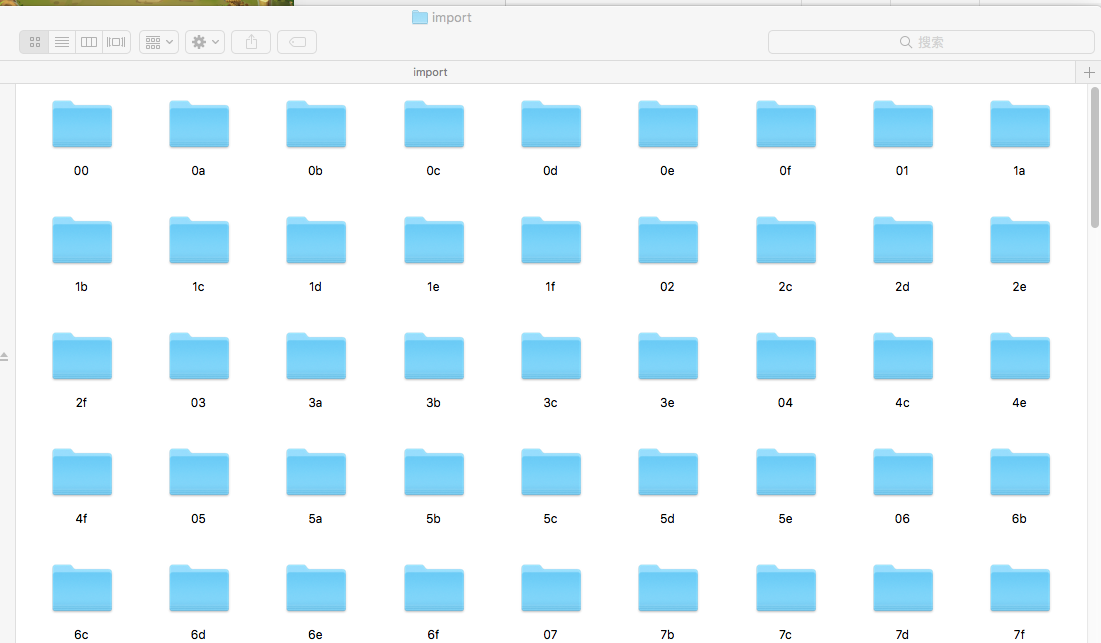This screenshot has width=1101, height=643.
Task: Switch to list view mode
Action: [x=62, y=42]
